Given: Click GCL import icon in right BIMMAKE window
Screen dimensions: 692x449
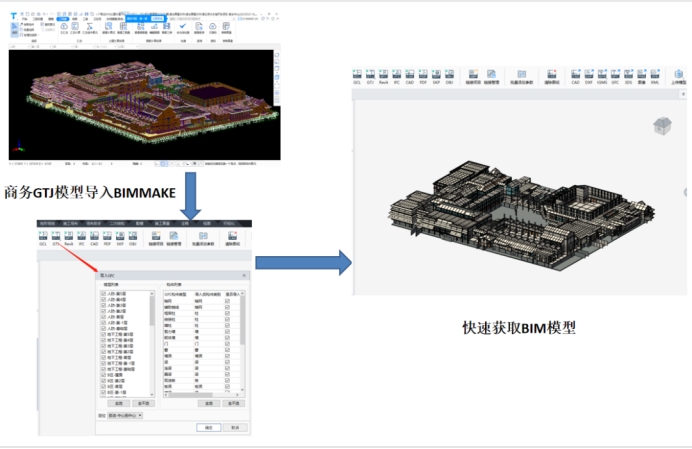Looking at the screenshot, I should click(x=357, y=76).
